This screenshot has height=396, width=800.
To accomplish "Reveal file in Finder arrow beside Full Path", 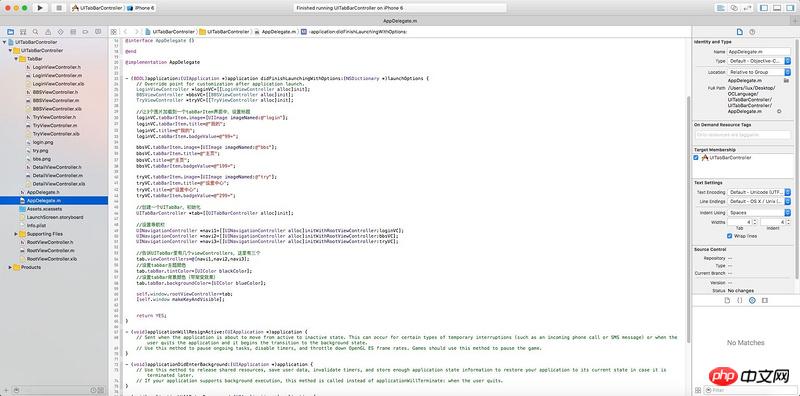I will pos(779,111).
